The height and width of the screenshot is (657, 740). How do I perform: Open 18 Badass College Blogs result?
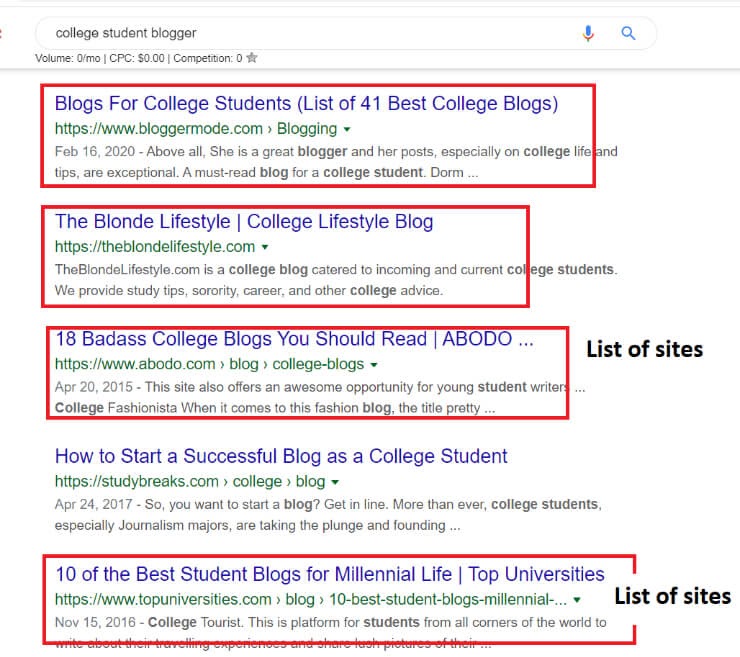[x=294, y=339]
